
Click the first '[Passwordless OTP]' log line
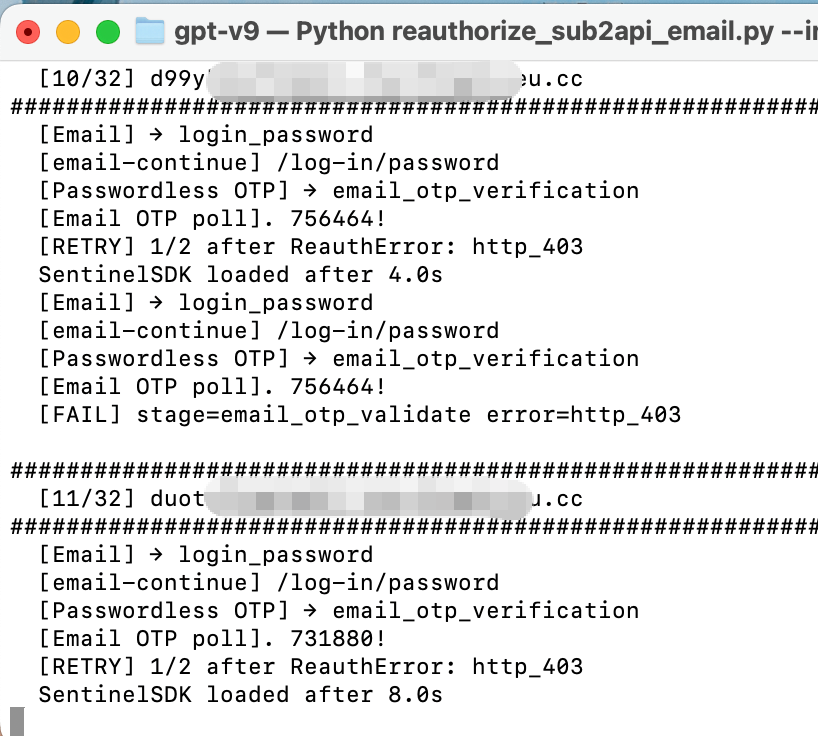coord(339,190)
